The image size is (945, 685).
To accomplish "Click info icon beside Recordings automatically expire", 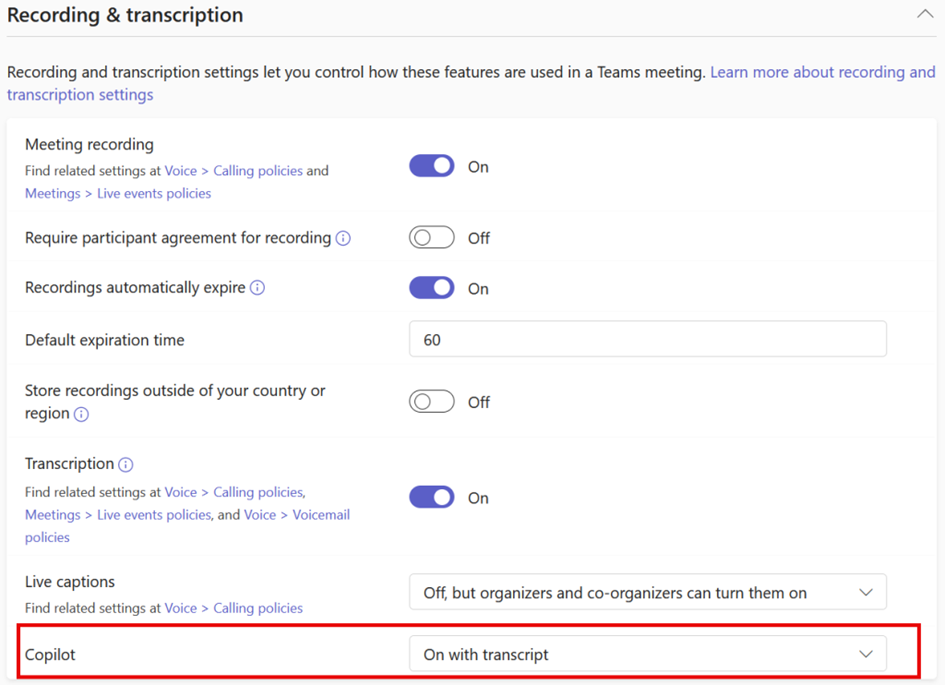I will [x=257, y=288].
